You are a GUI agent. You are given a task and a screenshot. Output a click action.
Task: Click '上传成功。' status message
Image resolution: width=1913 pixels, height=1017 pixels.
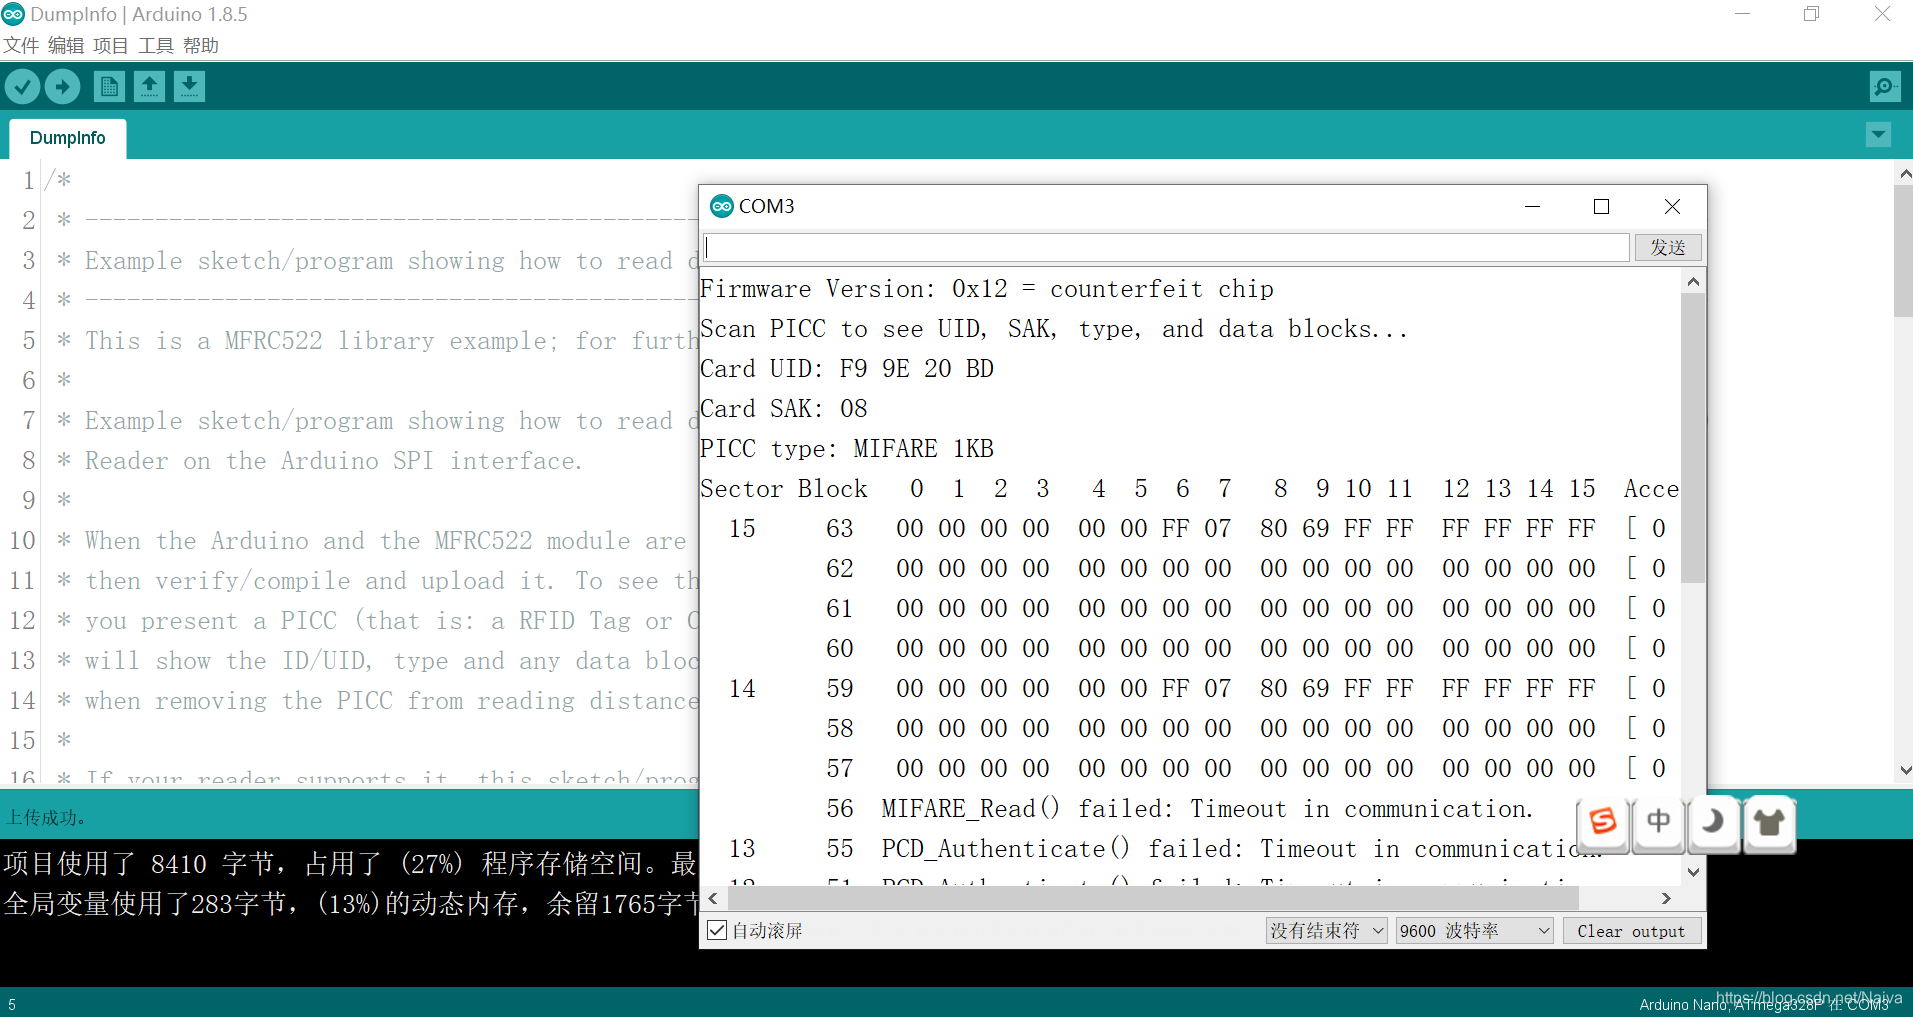tap(46, 818)
